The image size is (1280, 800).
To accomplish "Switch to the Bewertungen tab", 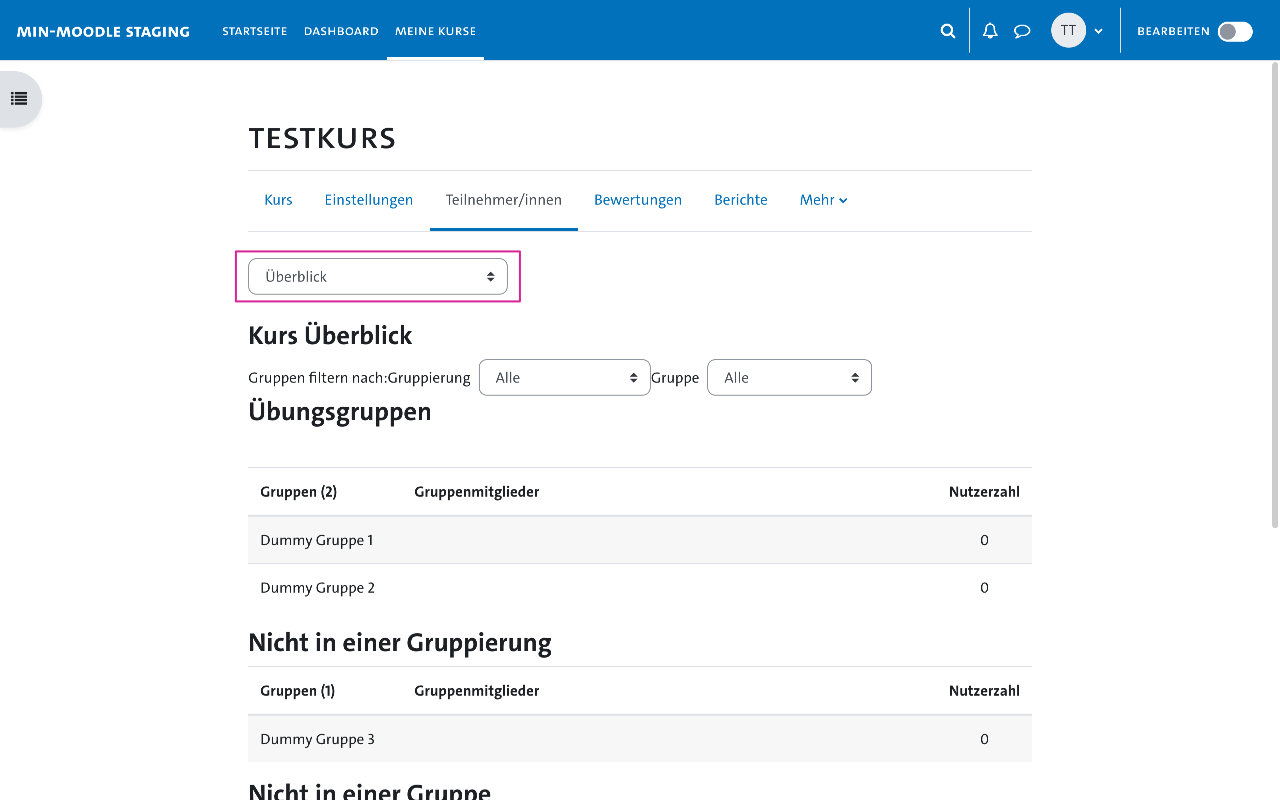I will pos(638,200).
